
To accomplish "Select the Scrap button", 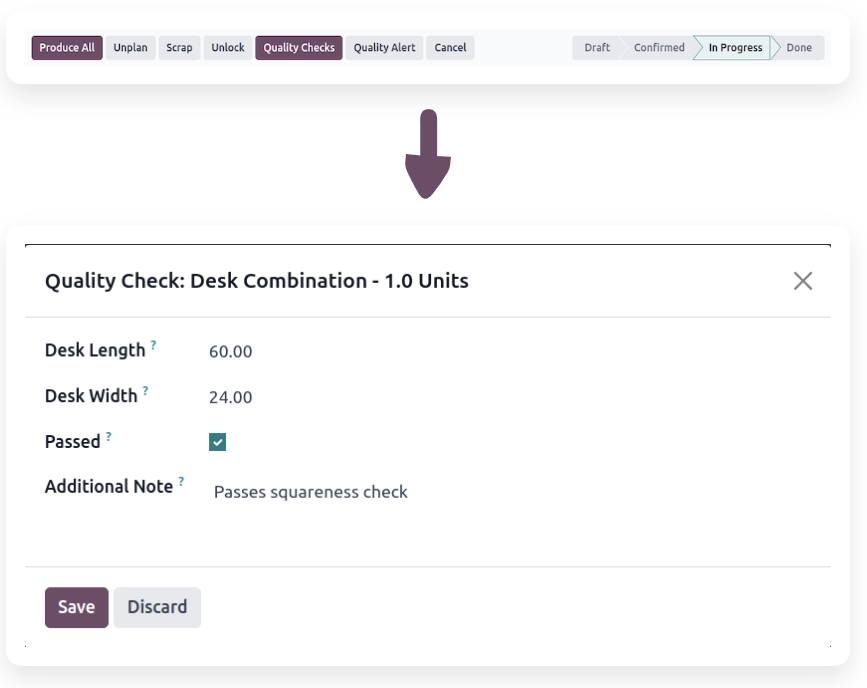I will 179,48.
